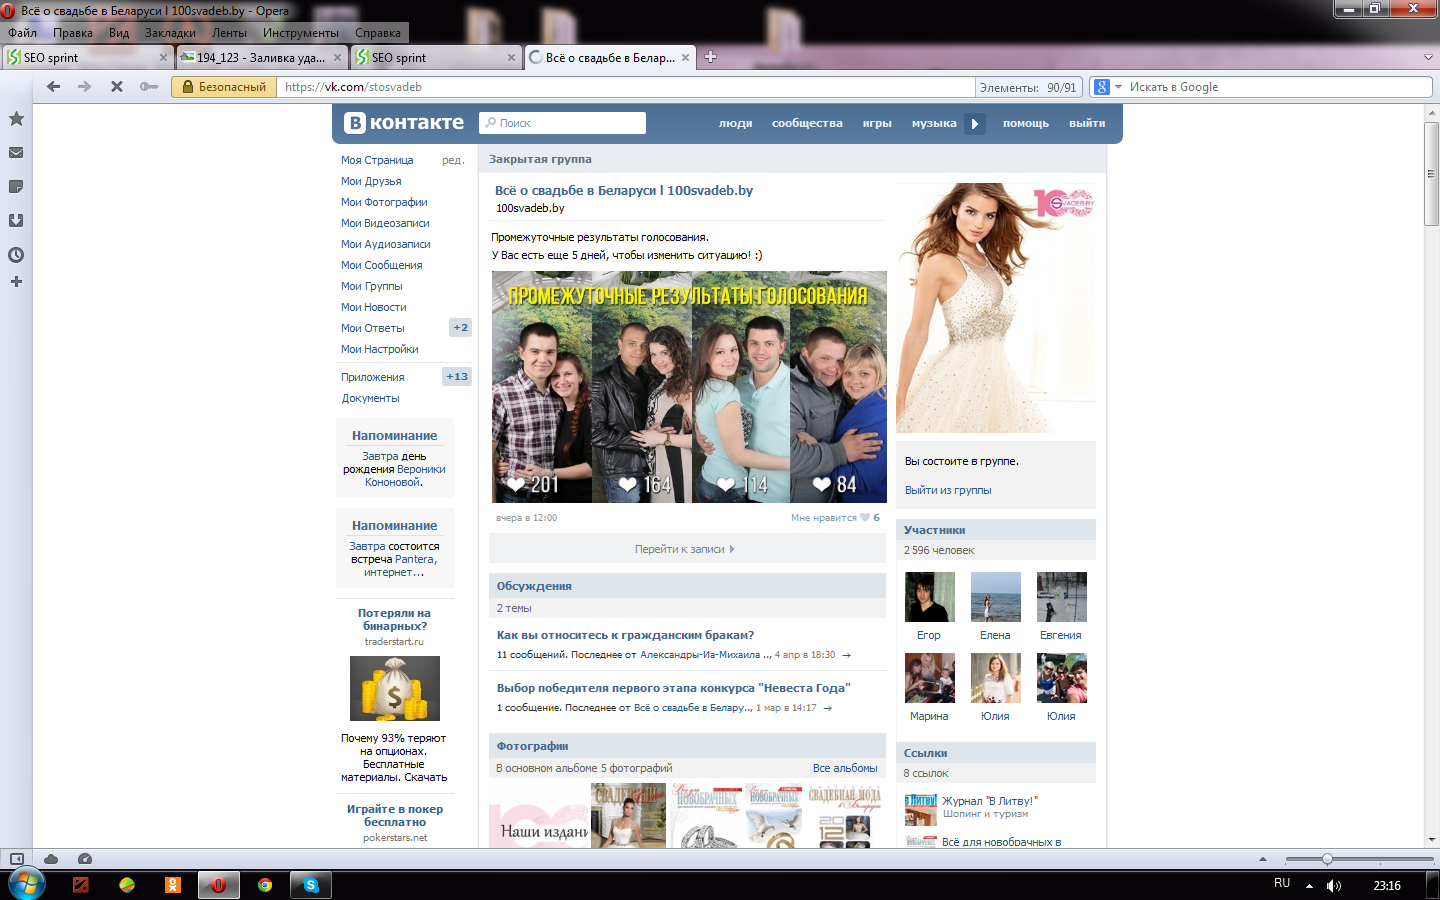Screen dimensions: 1440x900
Task: Stop page loading with the X button
Action: pos(117,87)
